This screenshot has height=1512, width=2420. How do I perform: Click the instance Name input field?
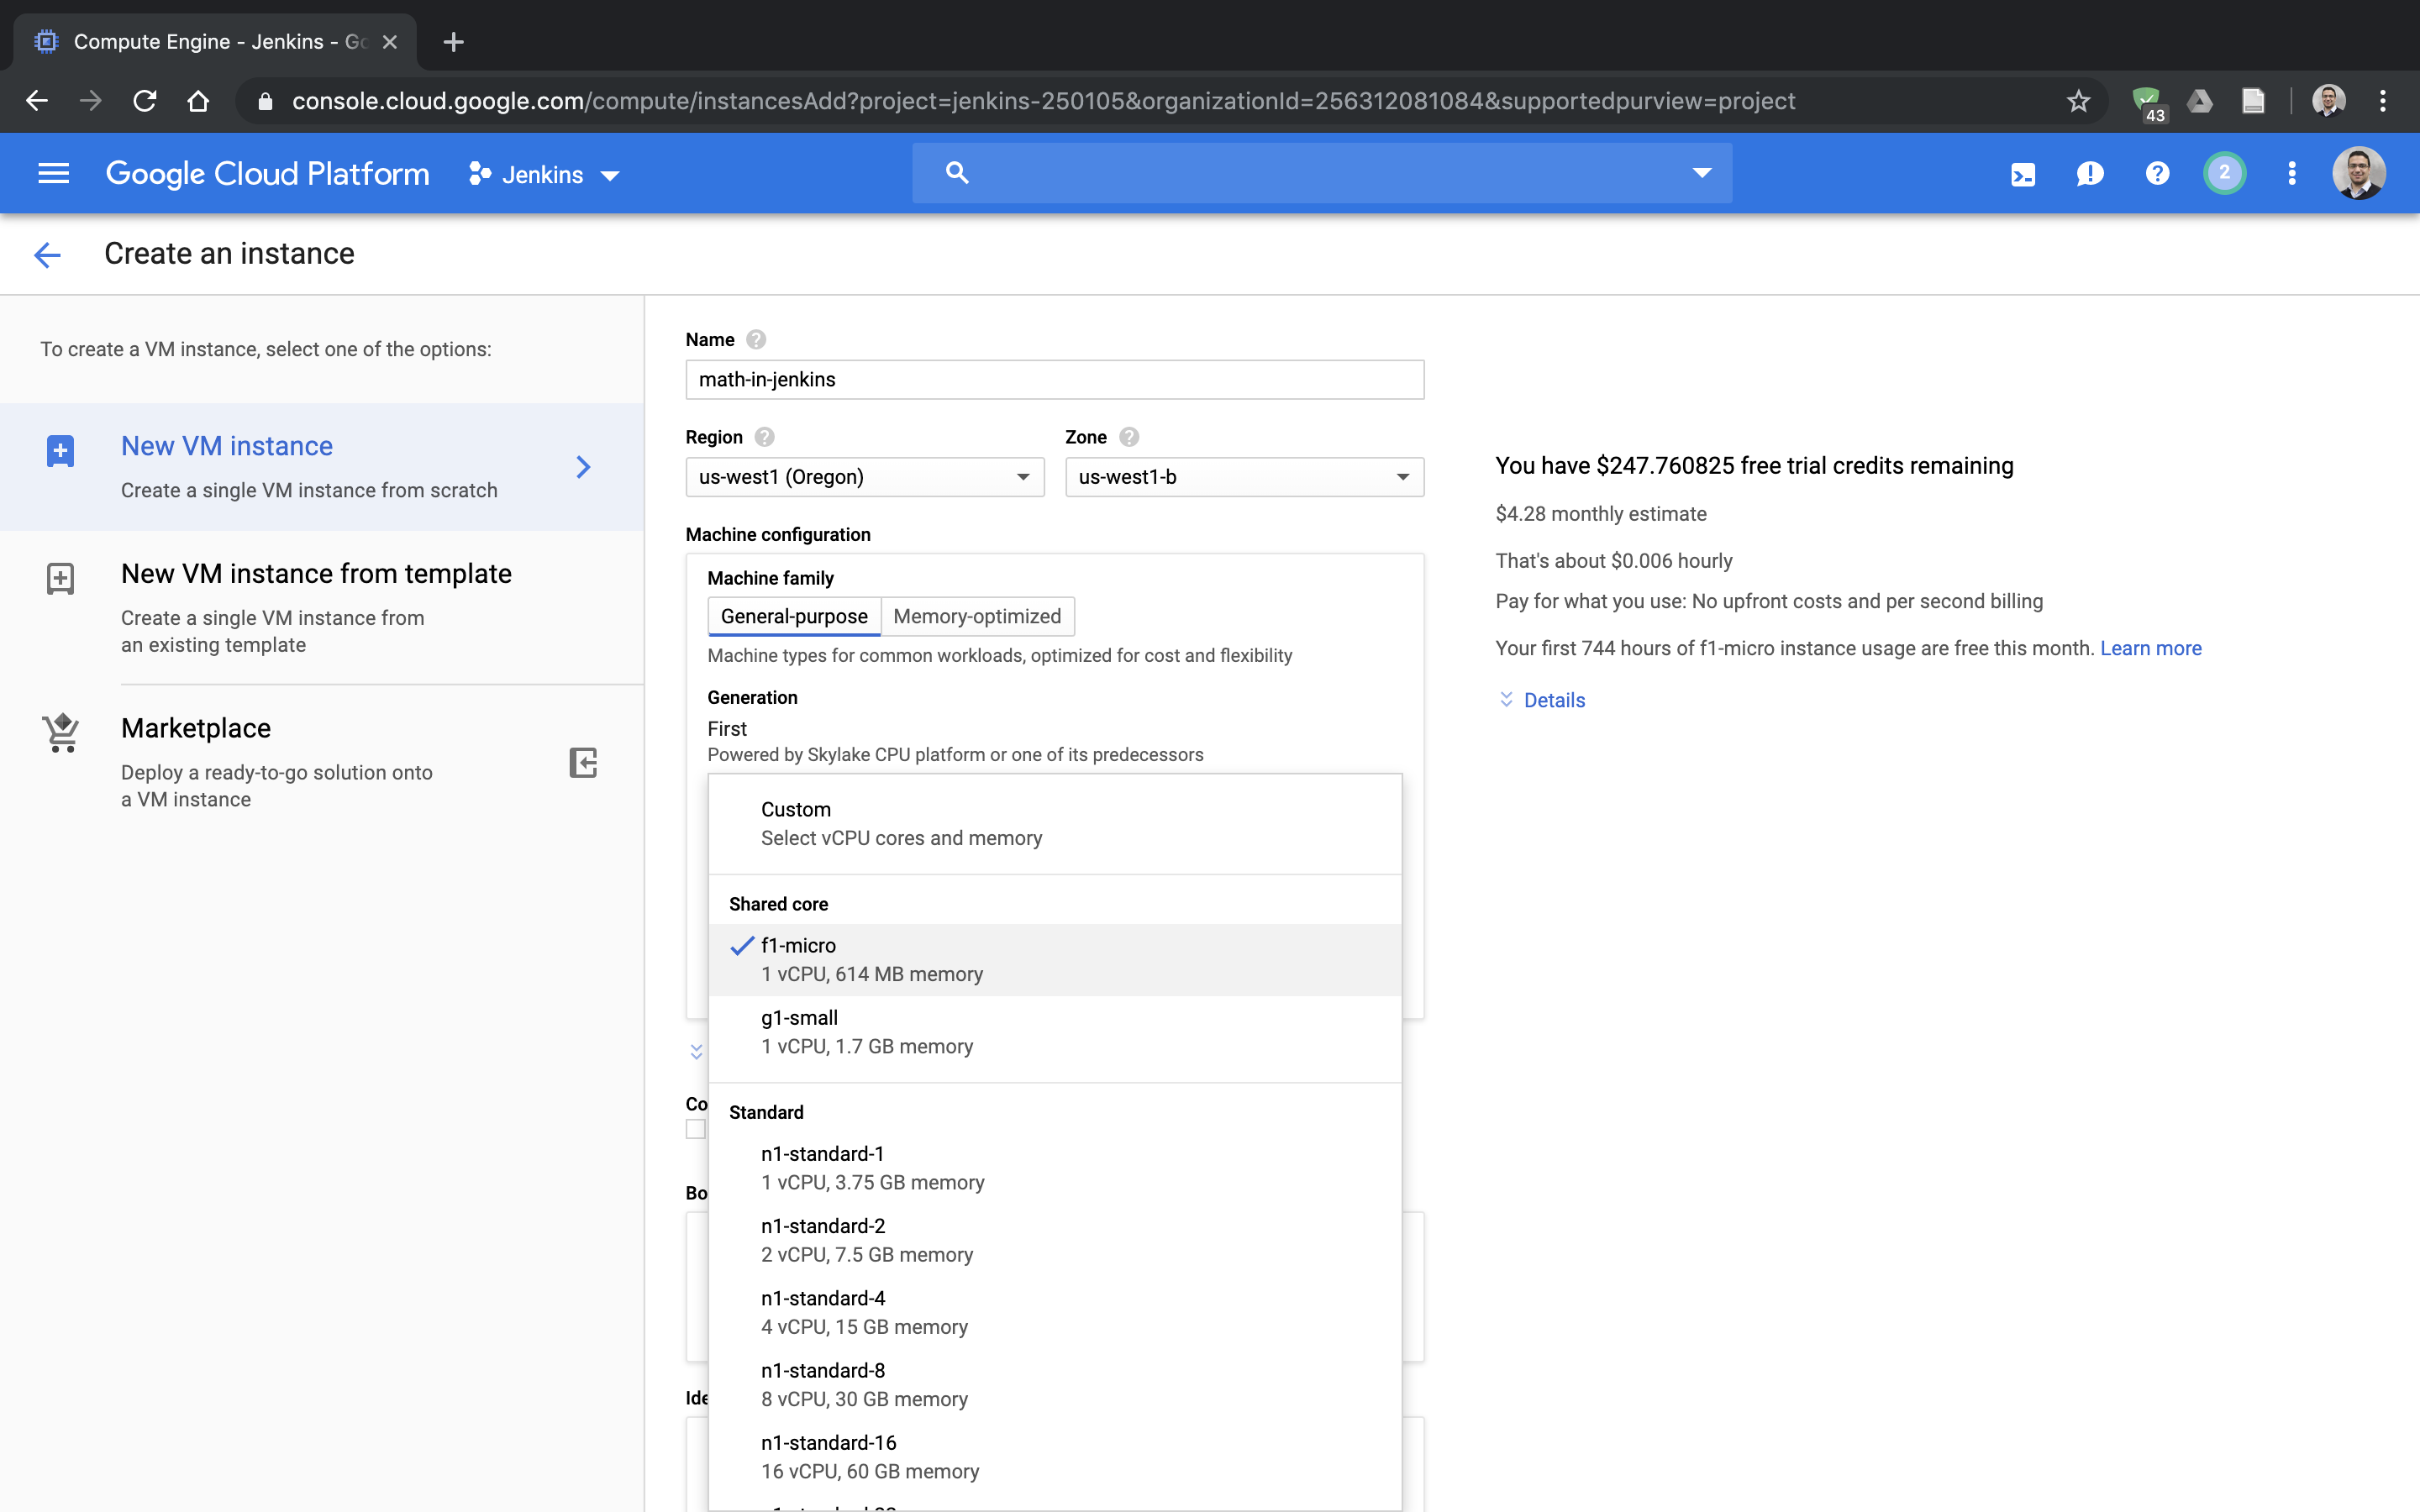click(1054, 380)
